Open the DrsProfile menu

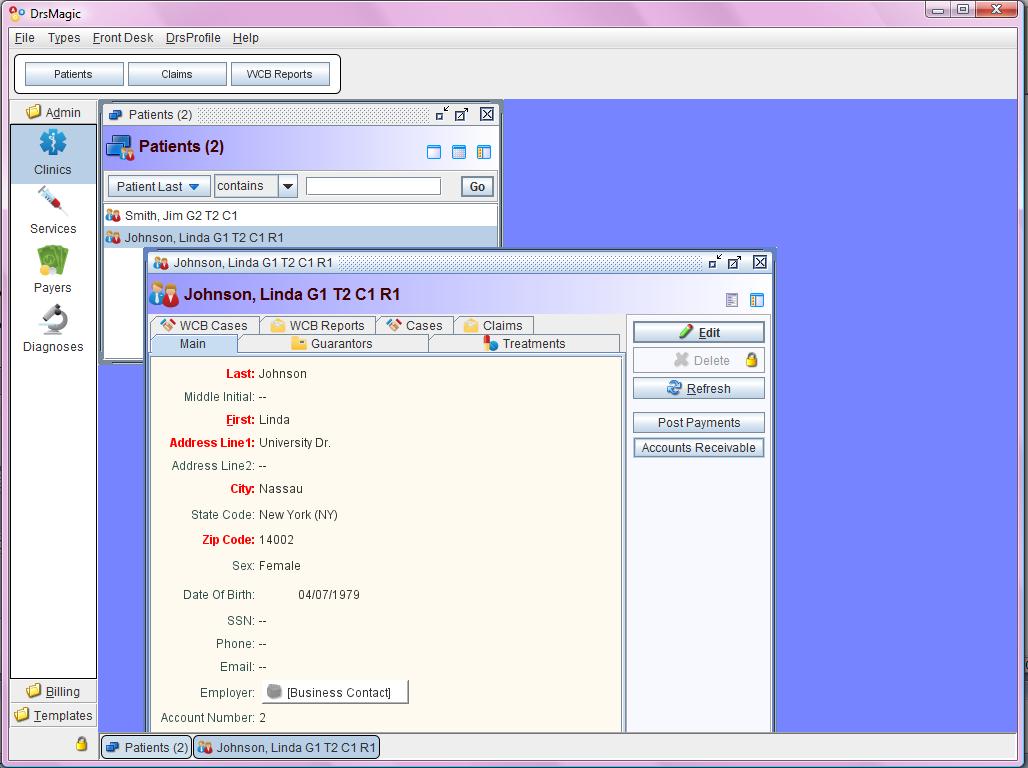(x=193, y=37)
